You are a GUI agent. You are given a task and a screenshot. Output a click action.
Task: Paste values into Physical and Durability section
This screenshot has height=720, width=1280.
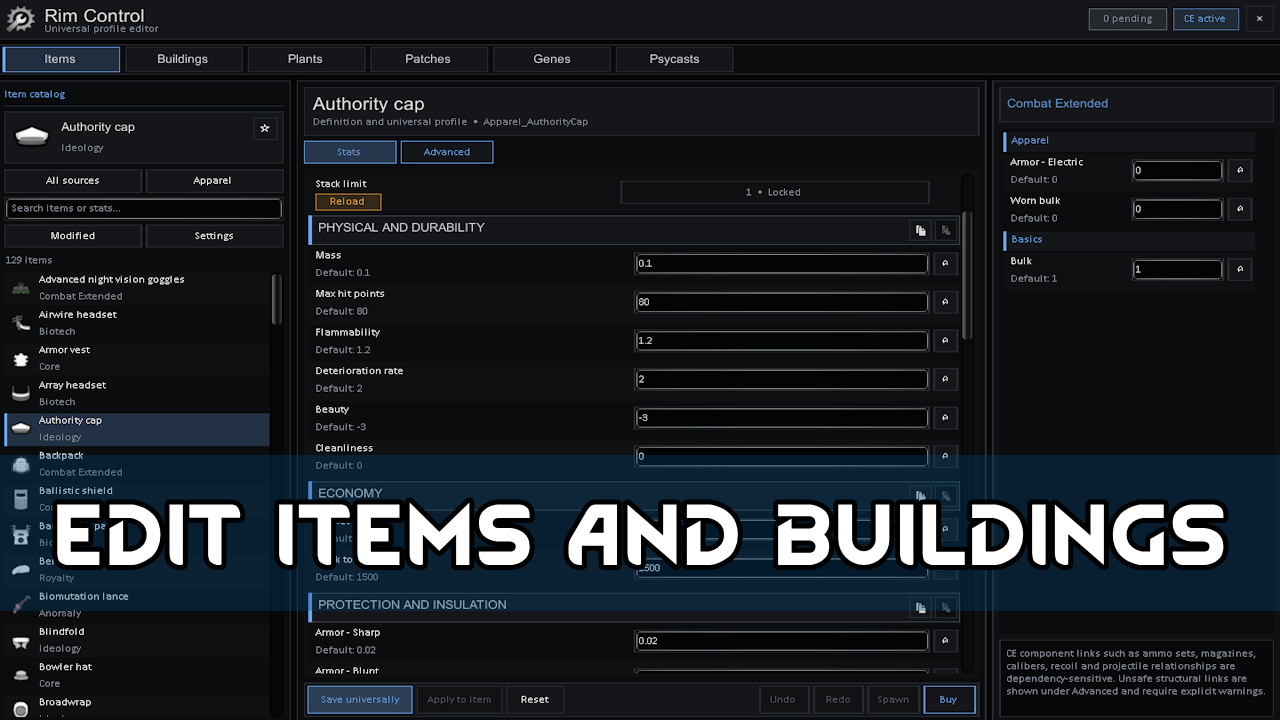point(945,231)
